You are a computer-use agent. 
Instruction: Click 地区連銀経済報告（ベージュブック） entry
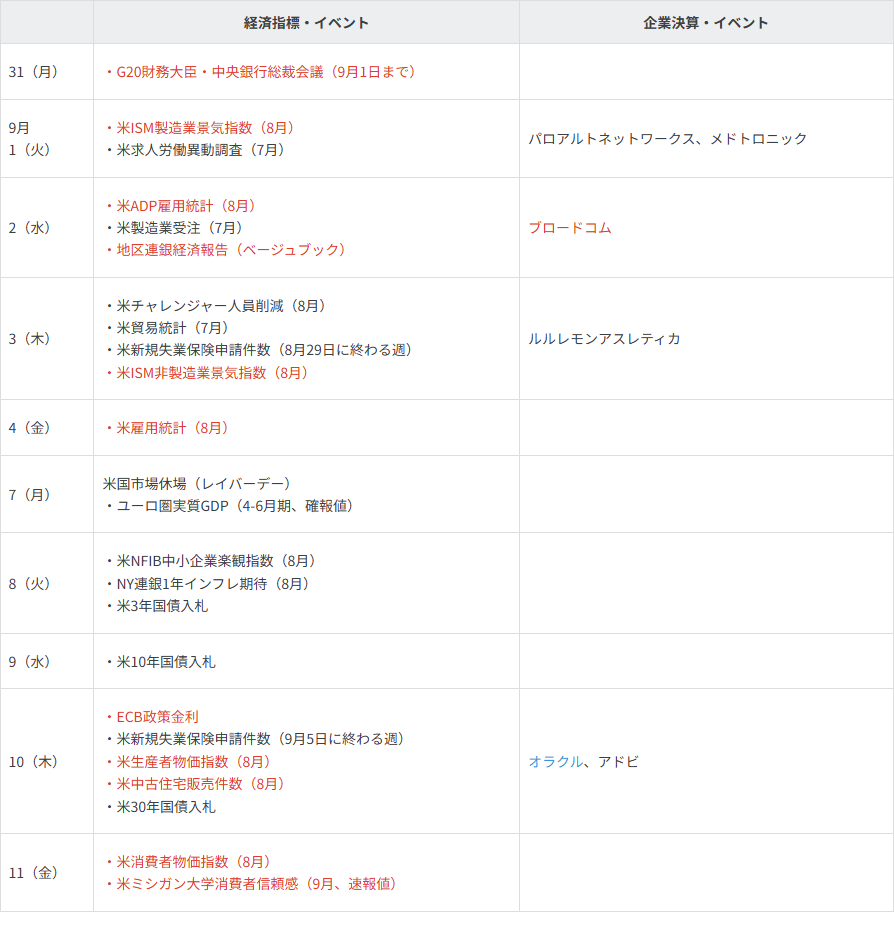[226, 249]
